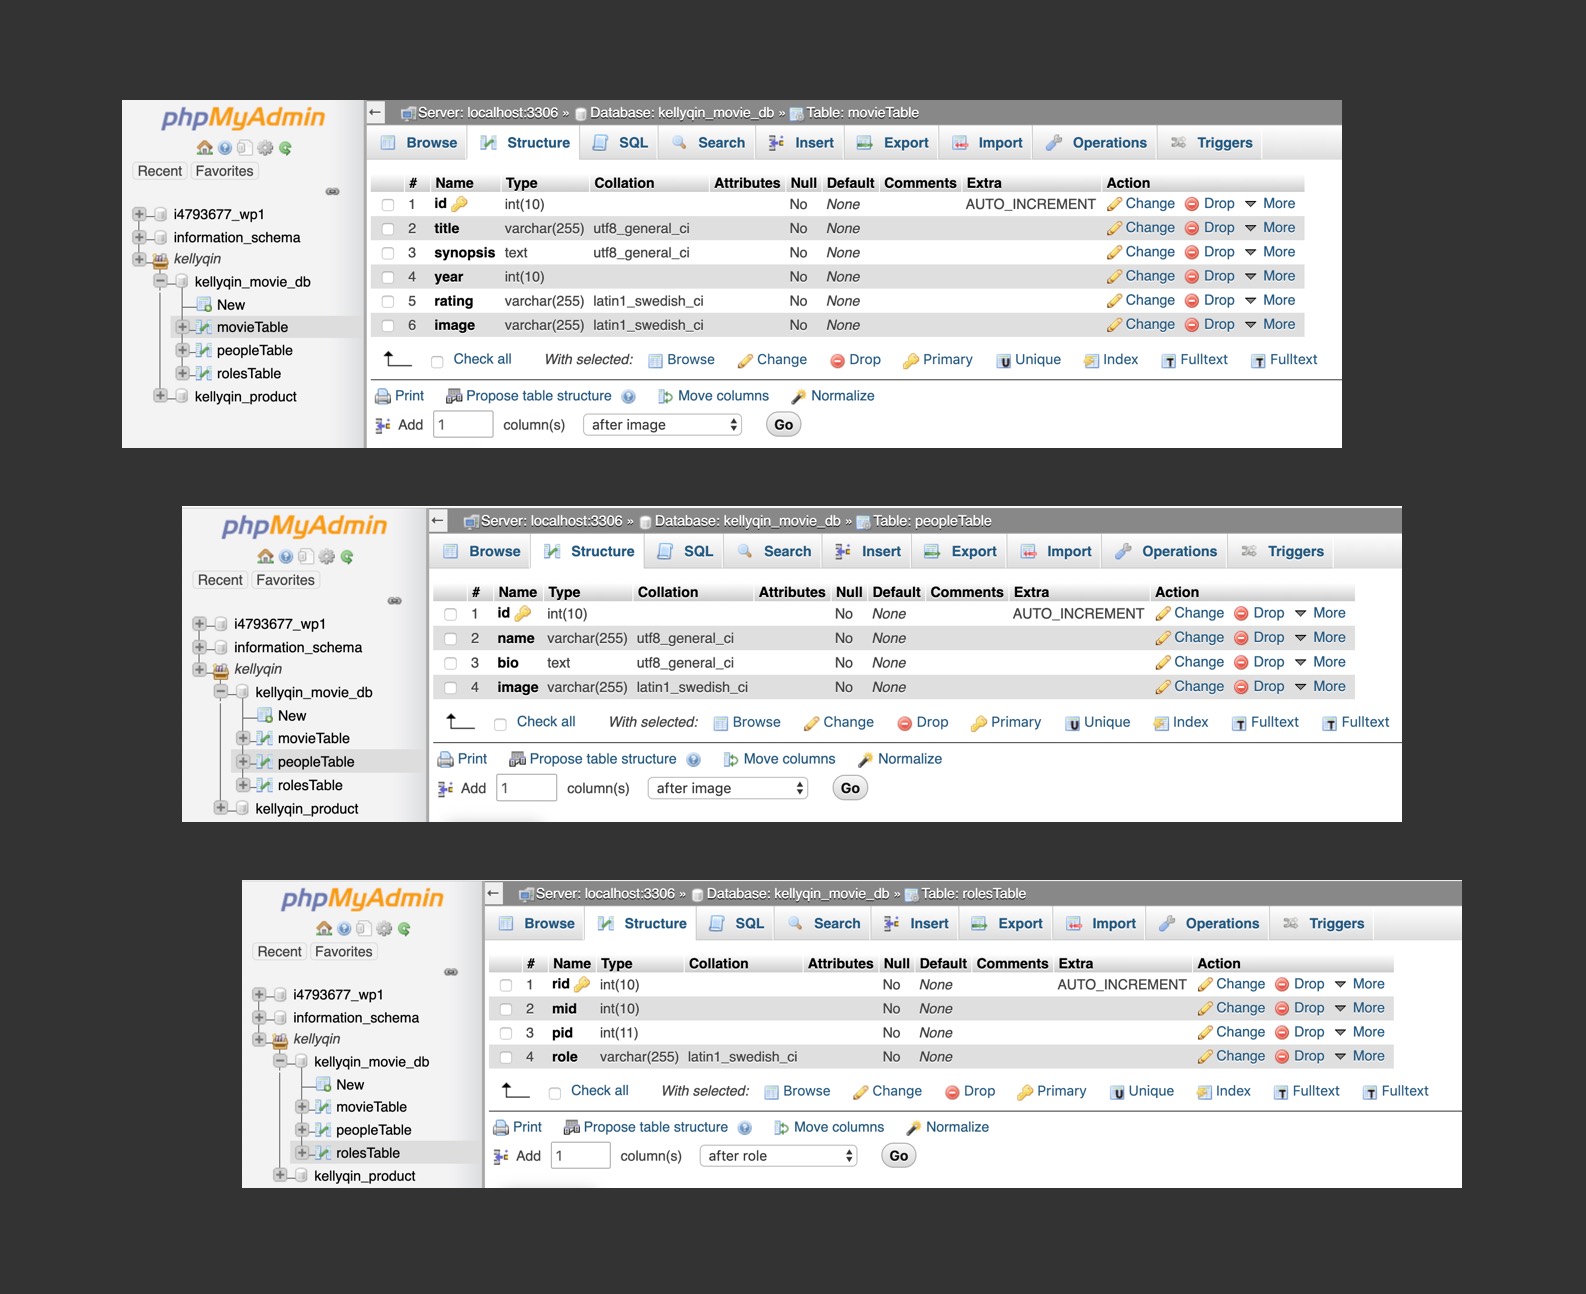1586x1294 pixels.
Task: Select the checkbox for the role column
Action: [506, 1058]
